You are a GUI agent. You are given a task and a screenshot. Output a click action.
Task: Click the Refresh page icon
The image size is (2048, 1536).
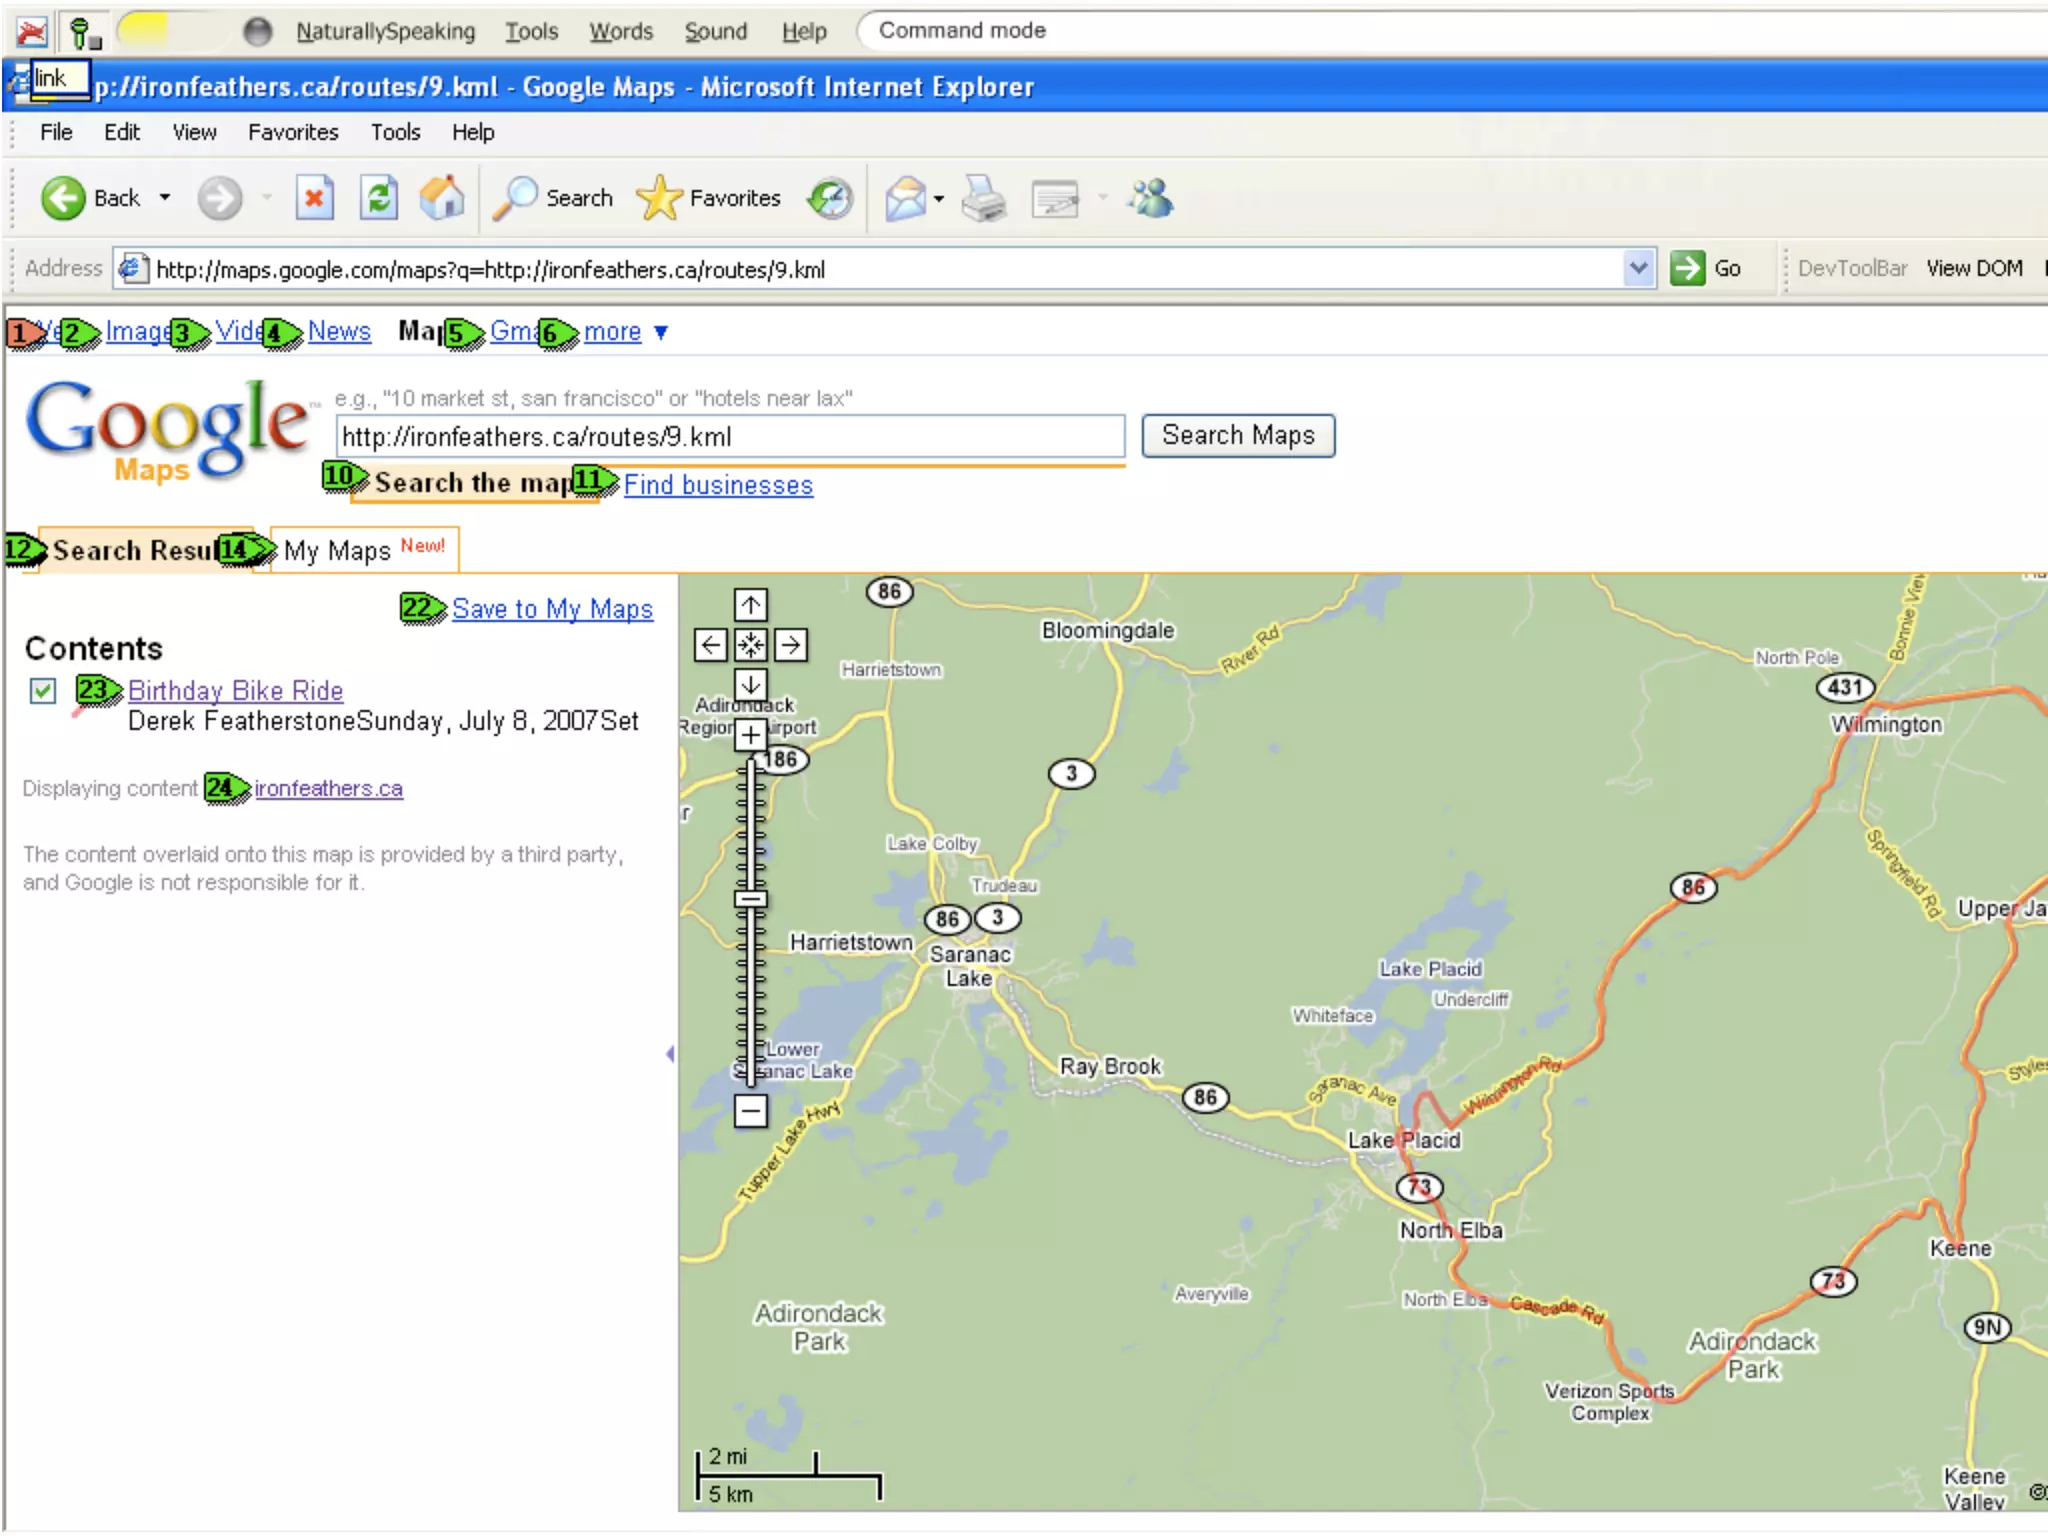(379, 198)
